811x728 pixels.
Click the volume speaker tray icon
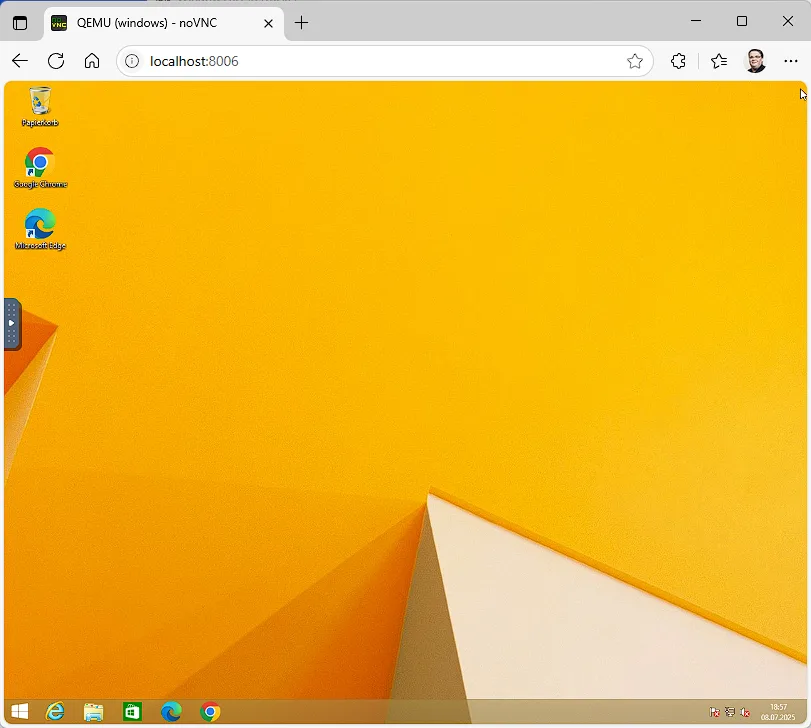pos(745,712)
